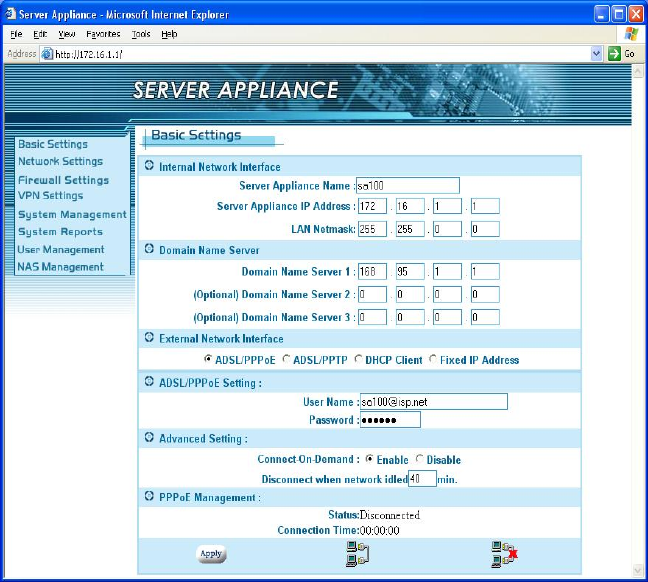
Task: Click the page icon in the address bar
Action: click(x=47, y=54)
